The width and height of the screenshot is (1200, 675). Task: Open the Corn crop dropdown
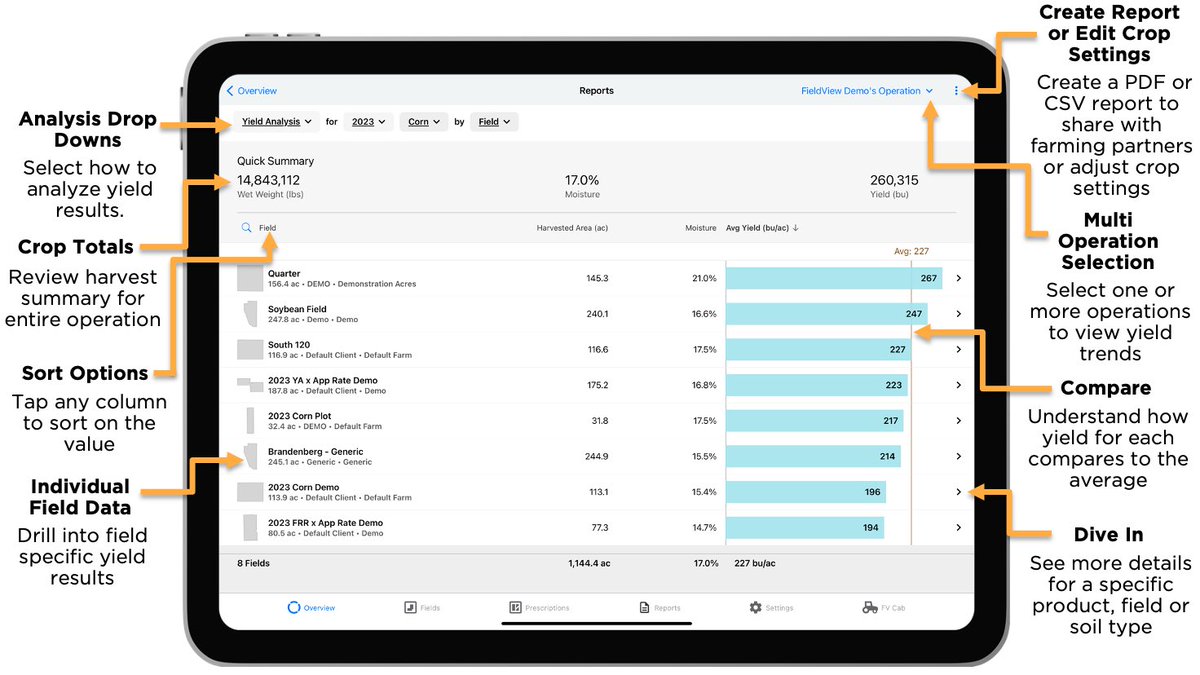click(x=424, y=122)
